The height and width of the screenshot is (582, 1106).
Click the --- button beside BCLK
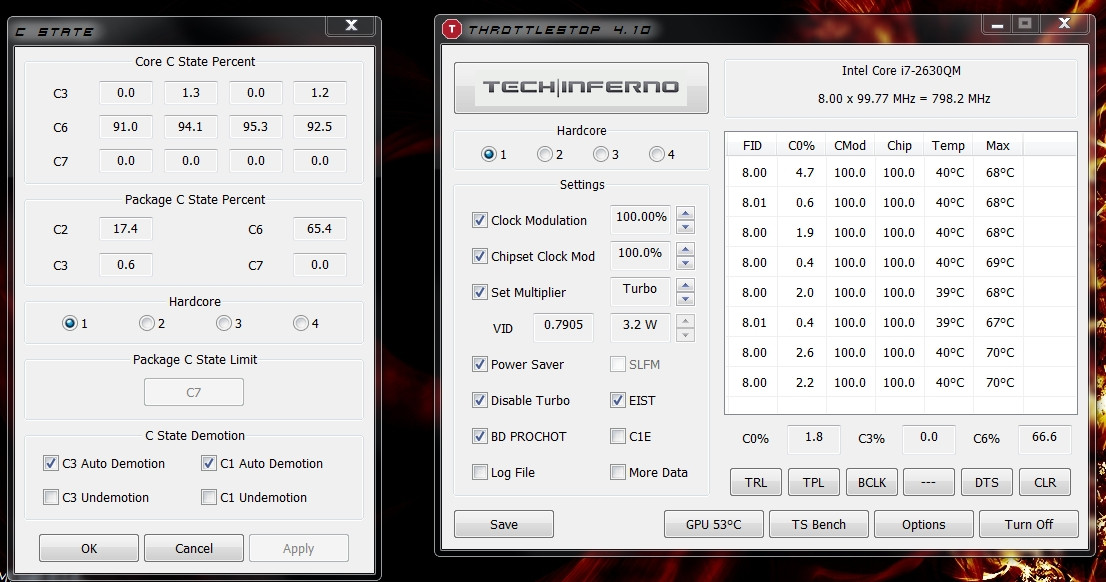click(928, 483)
